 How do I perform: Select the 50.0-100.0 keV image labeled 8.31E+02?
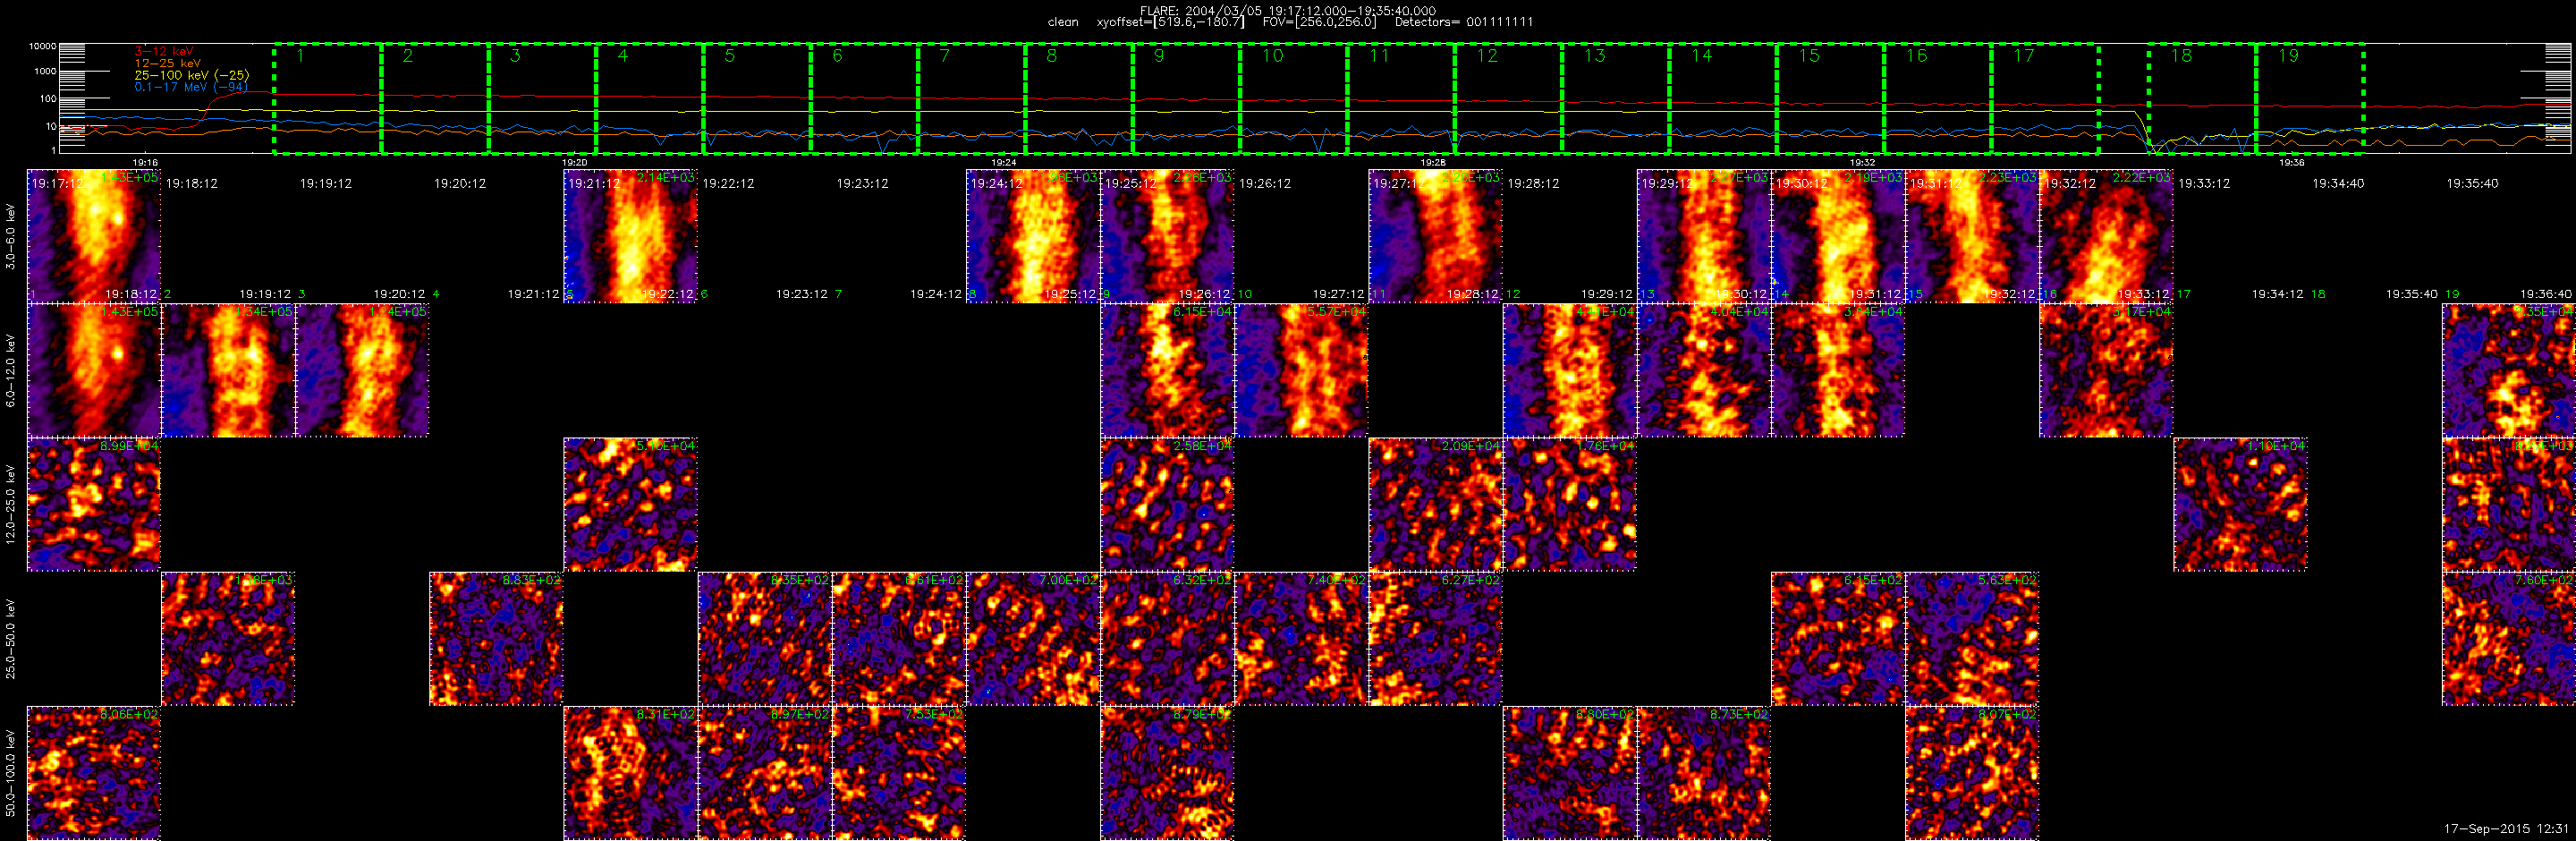click(631, 773)
